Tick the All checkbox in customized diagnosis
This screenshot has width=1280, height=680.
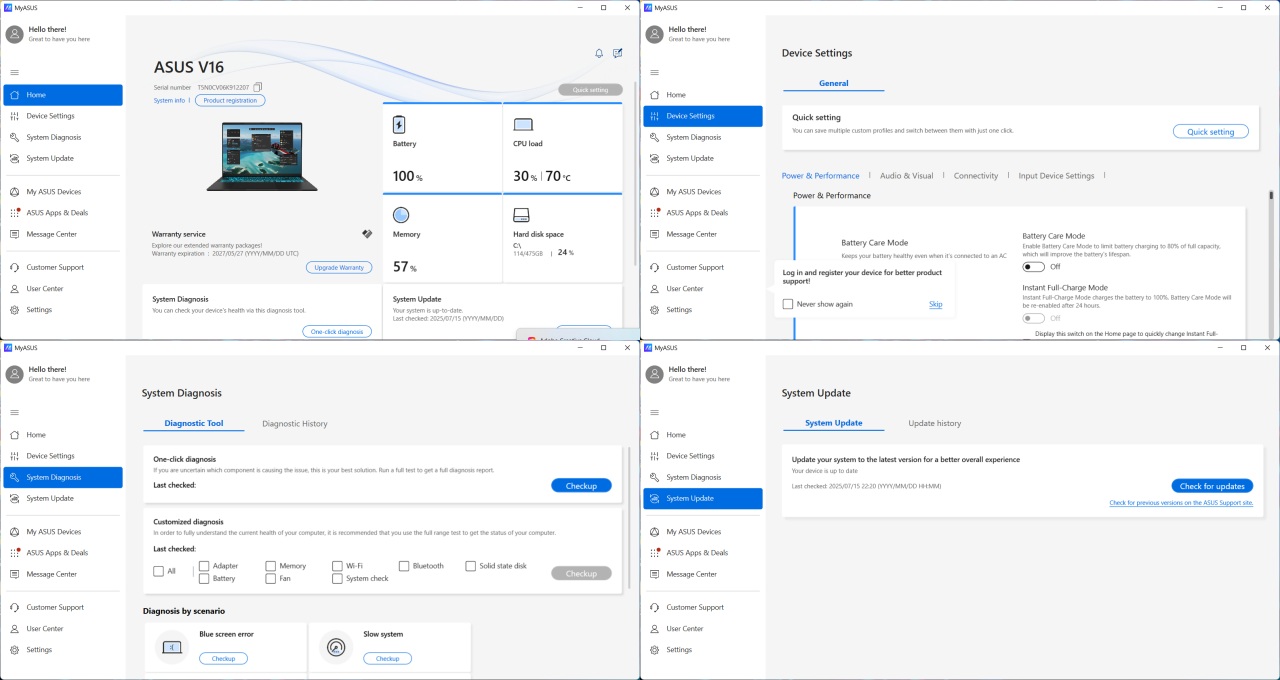[x=158, y=571]
